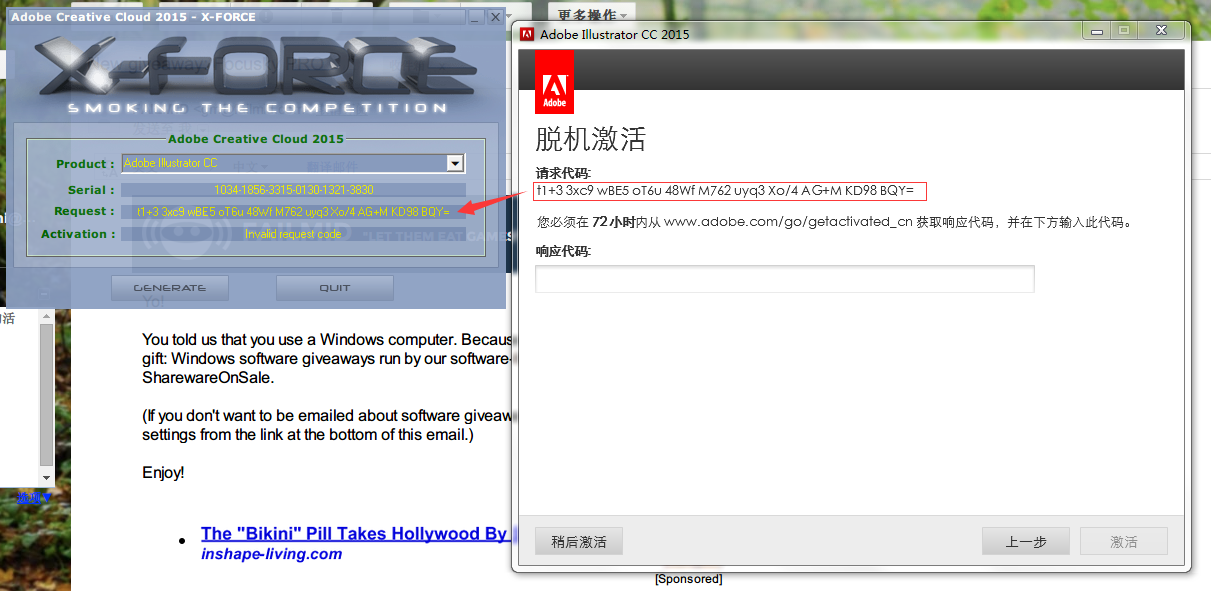1211x591 pixels.
Task: Close the Adobe Illustrator CC 2015 dialog
Action: (x=1160, y=31)
